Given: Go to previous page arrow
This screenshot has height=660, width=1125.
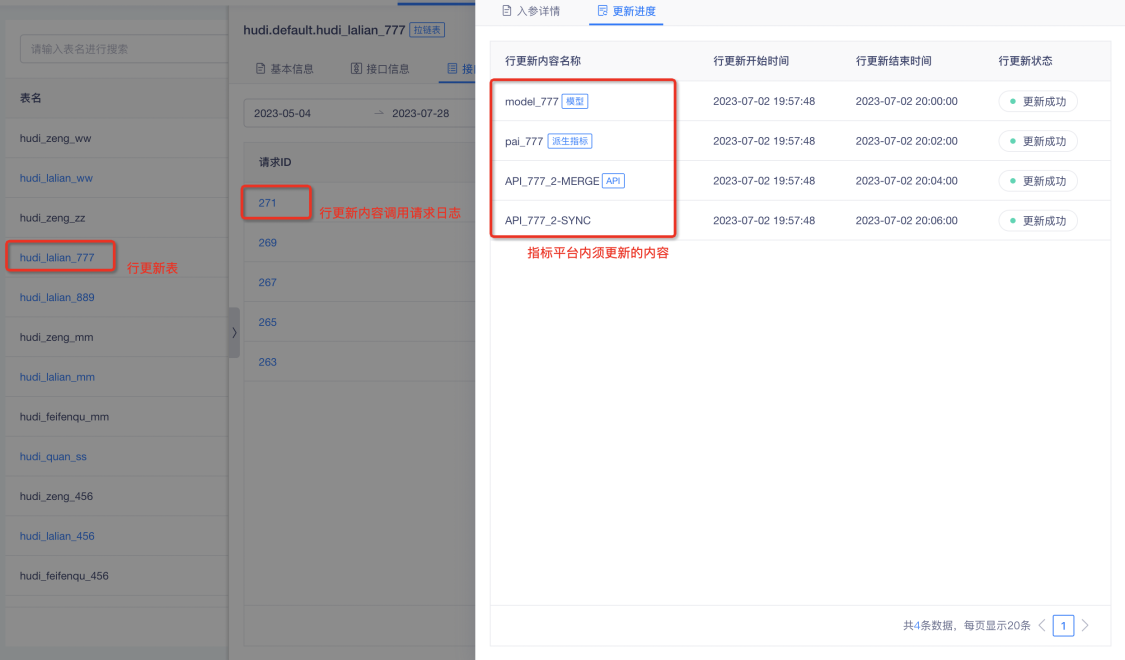Looking at the screenshot, I should [1042, 626].
